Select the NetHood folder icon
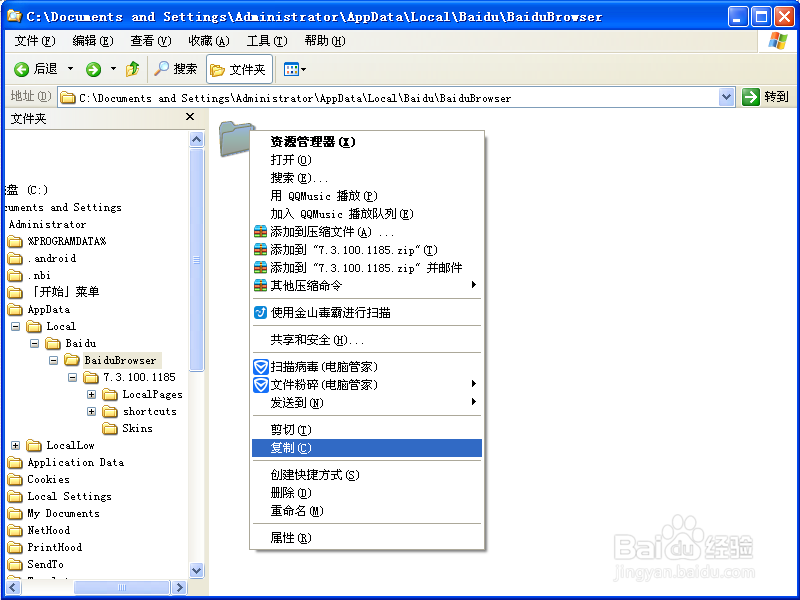The height and width of the screenshot is (600, 800). (x=15, y=531)
